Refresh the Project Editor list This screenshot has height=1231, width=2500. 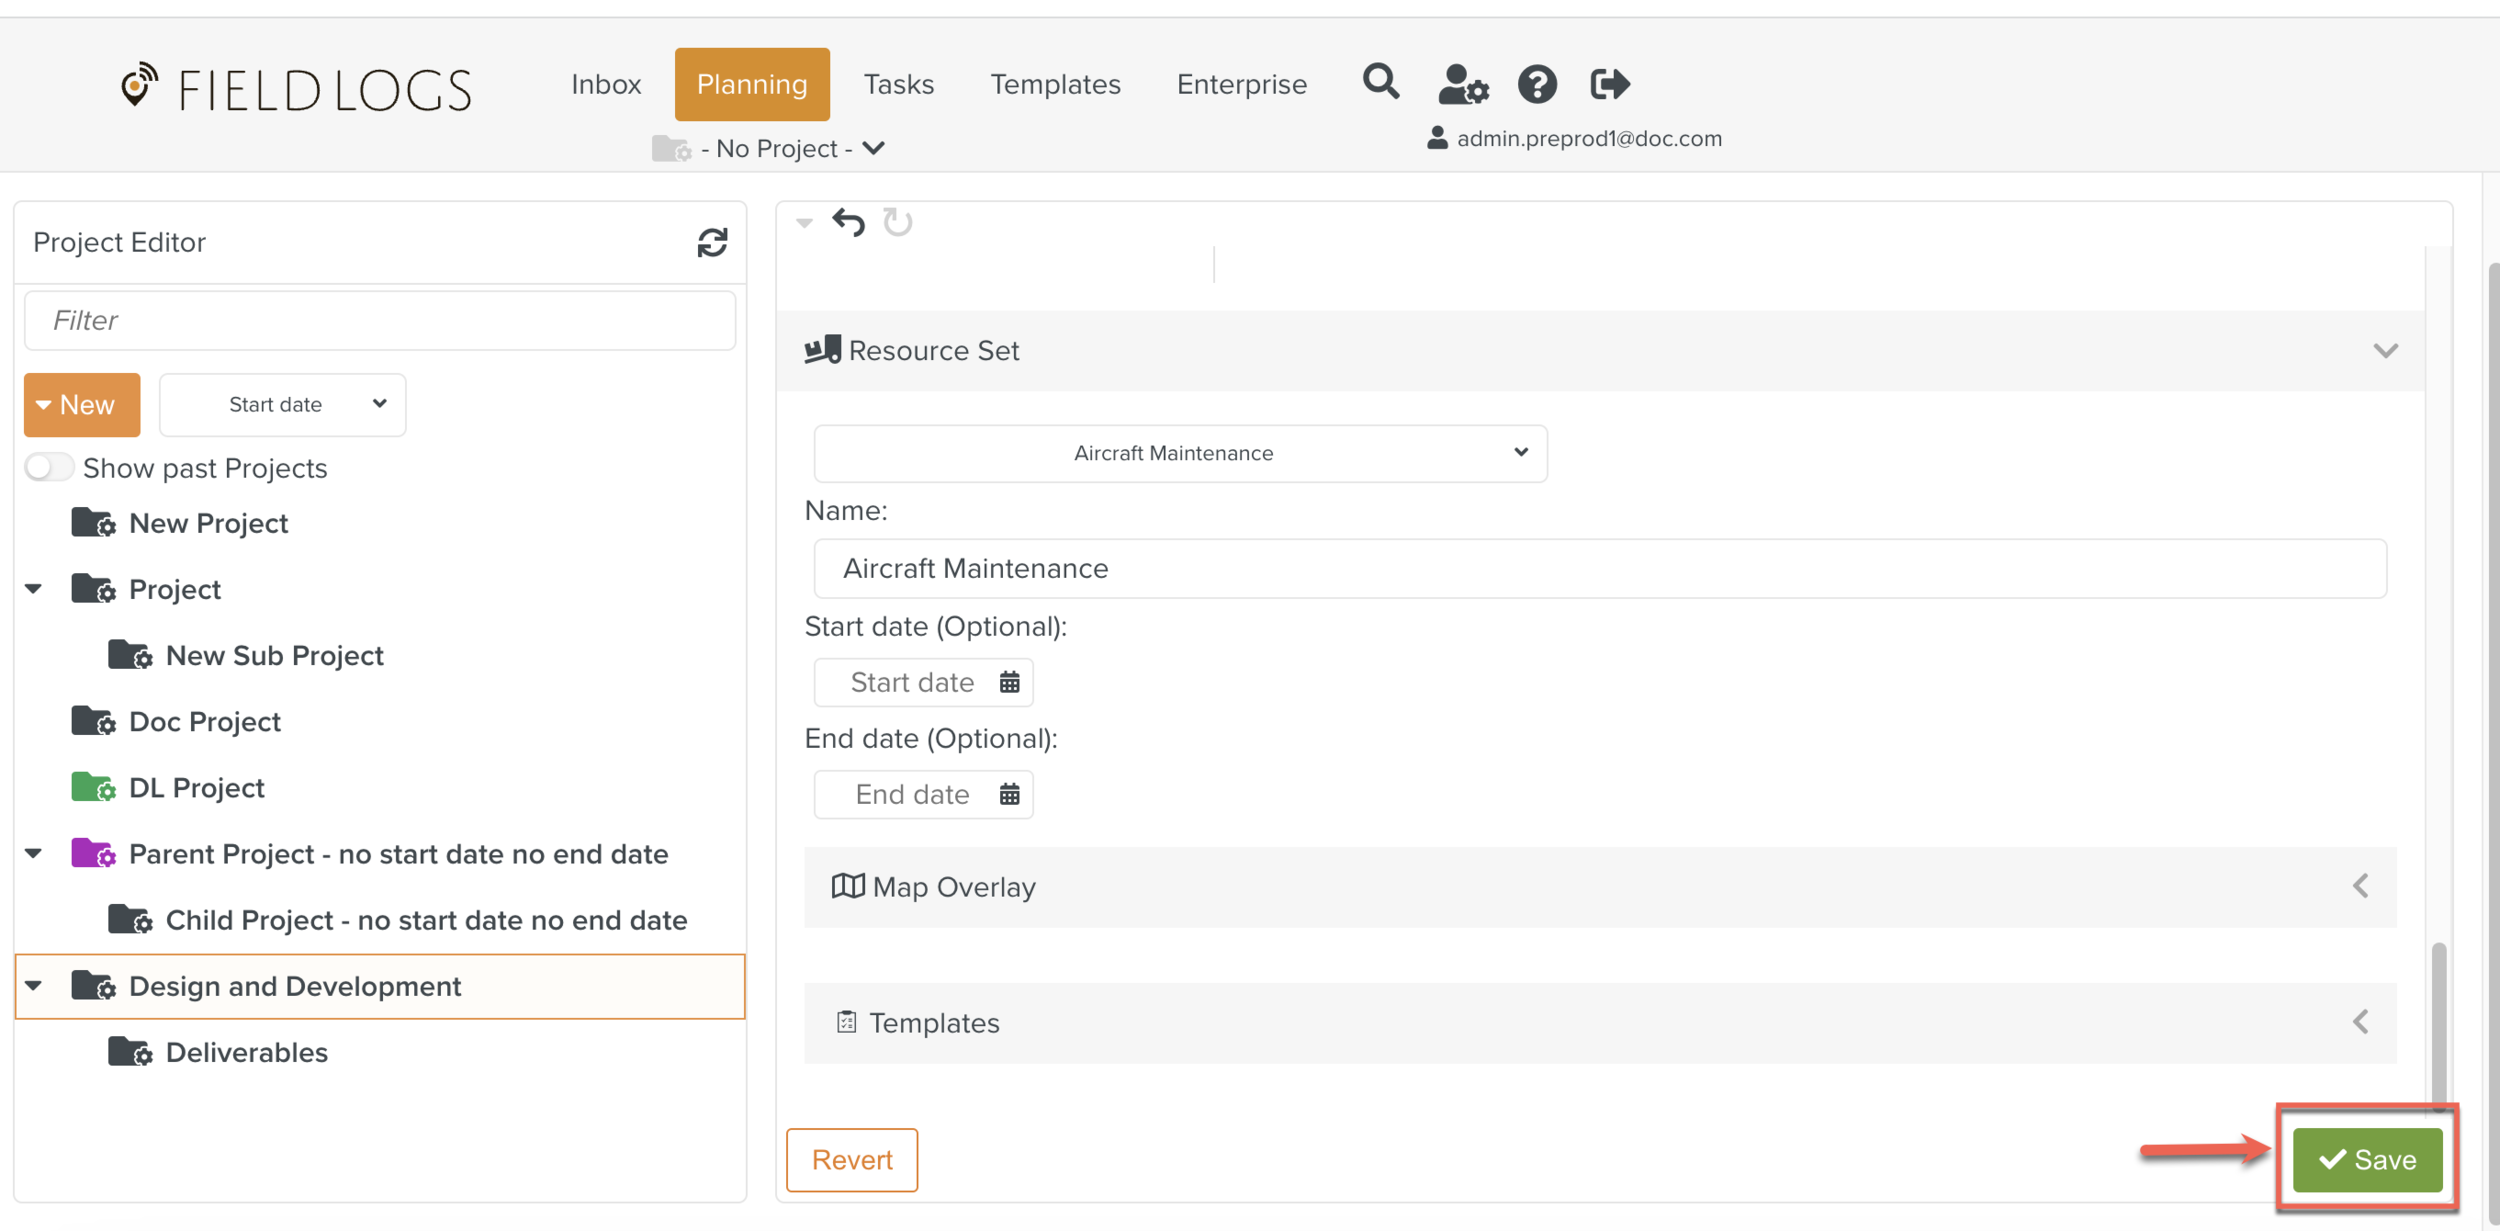712,242
